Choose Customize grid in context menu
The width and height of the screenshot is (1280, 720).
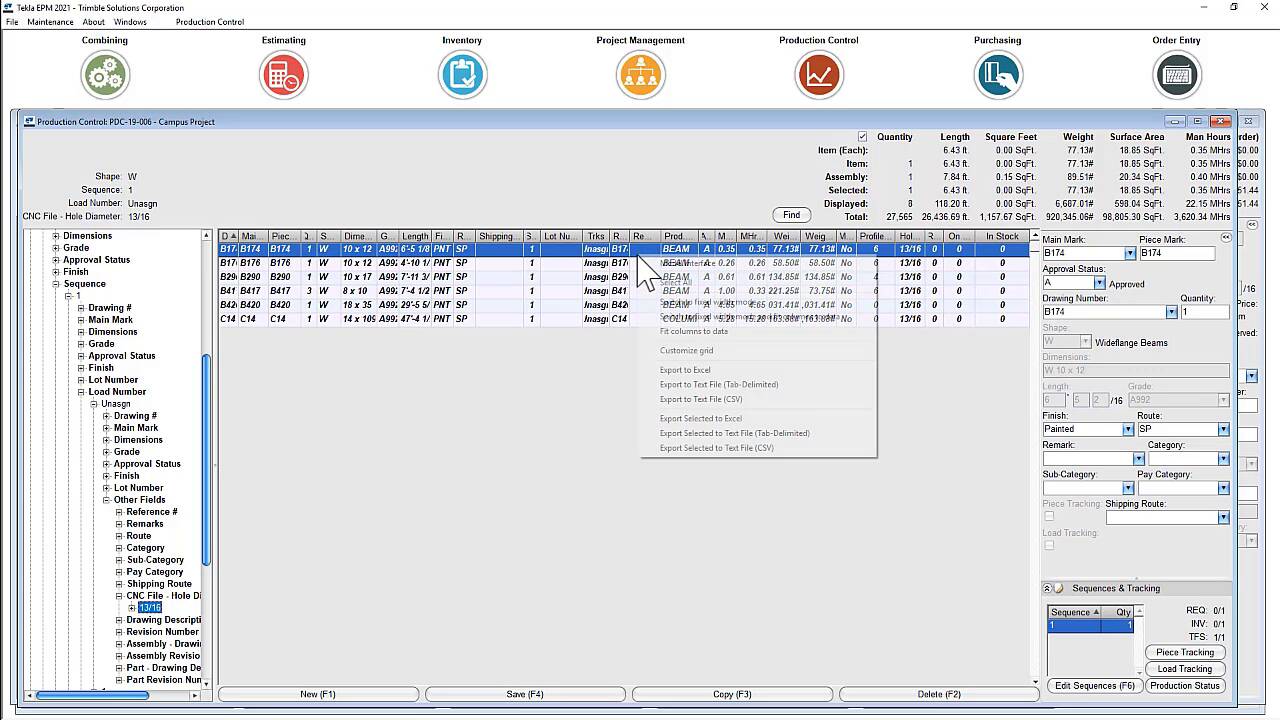(x=686, y=351)
